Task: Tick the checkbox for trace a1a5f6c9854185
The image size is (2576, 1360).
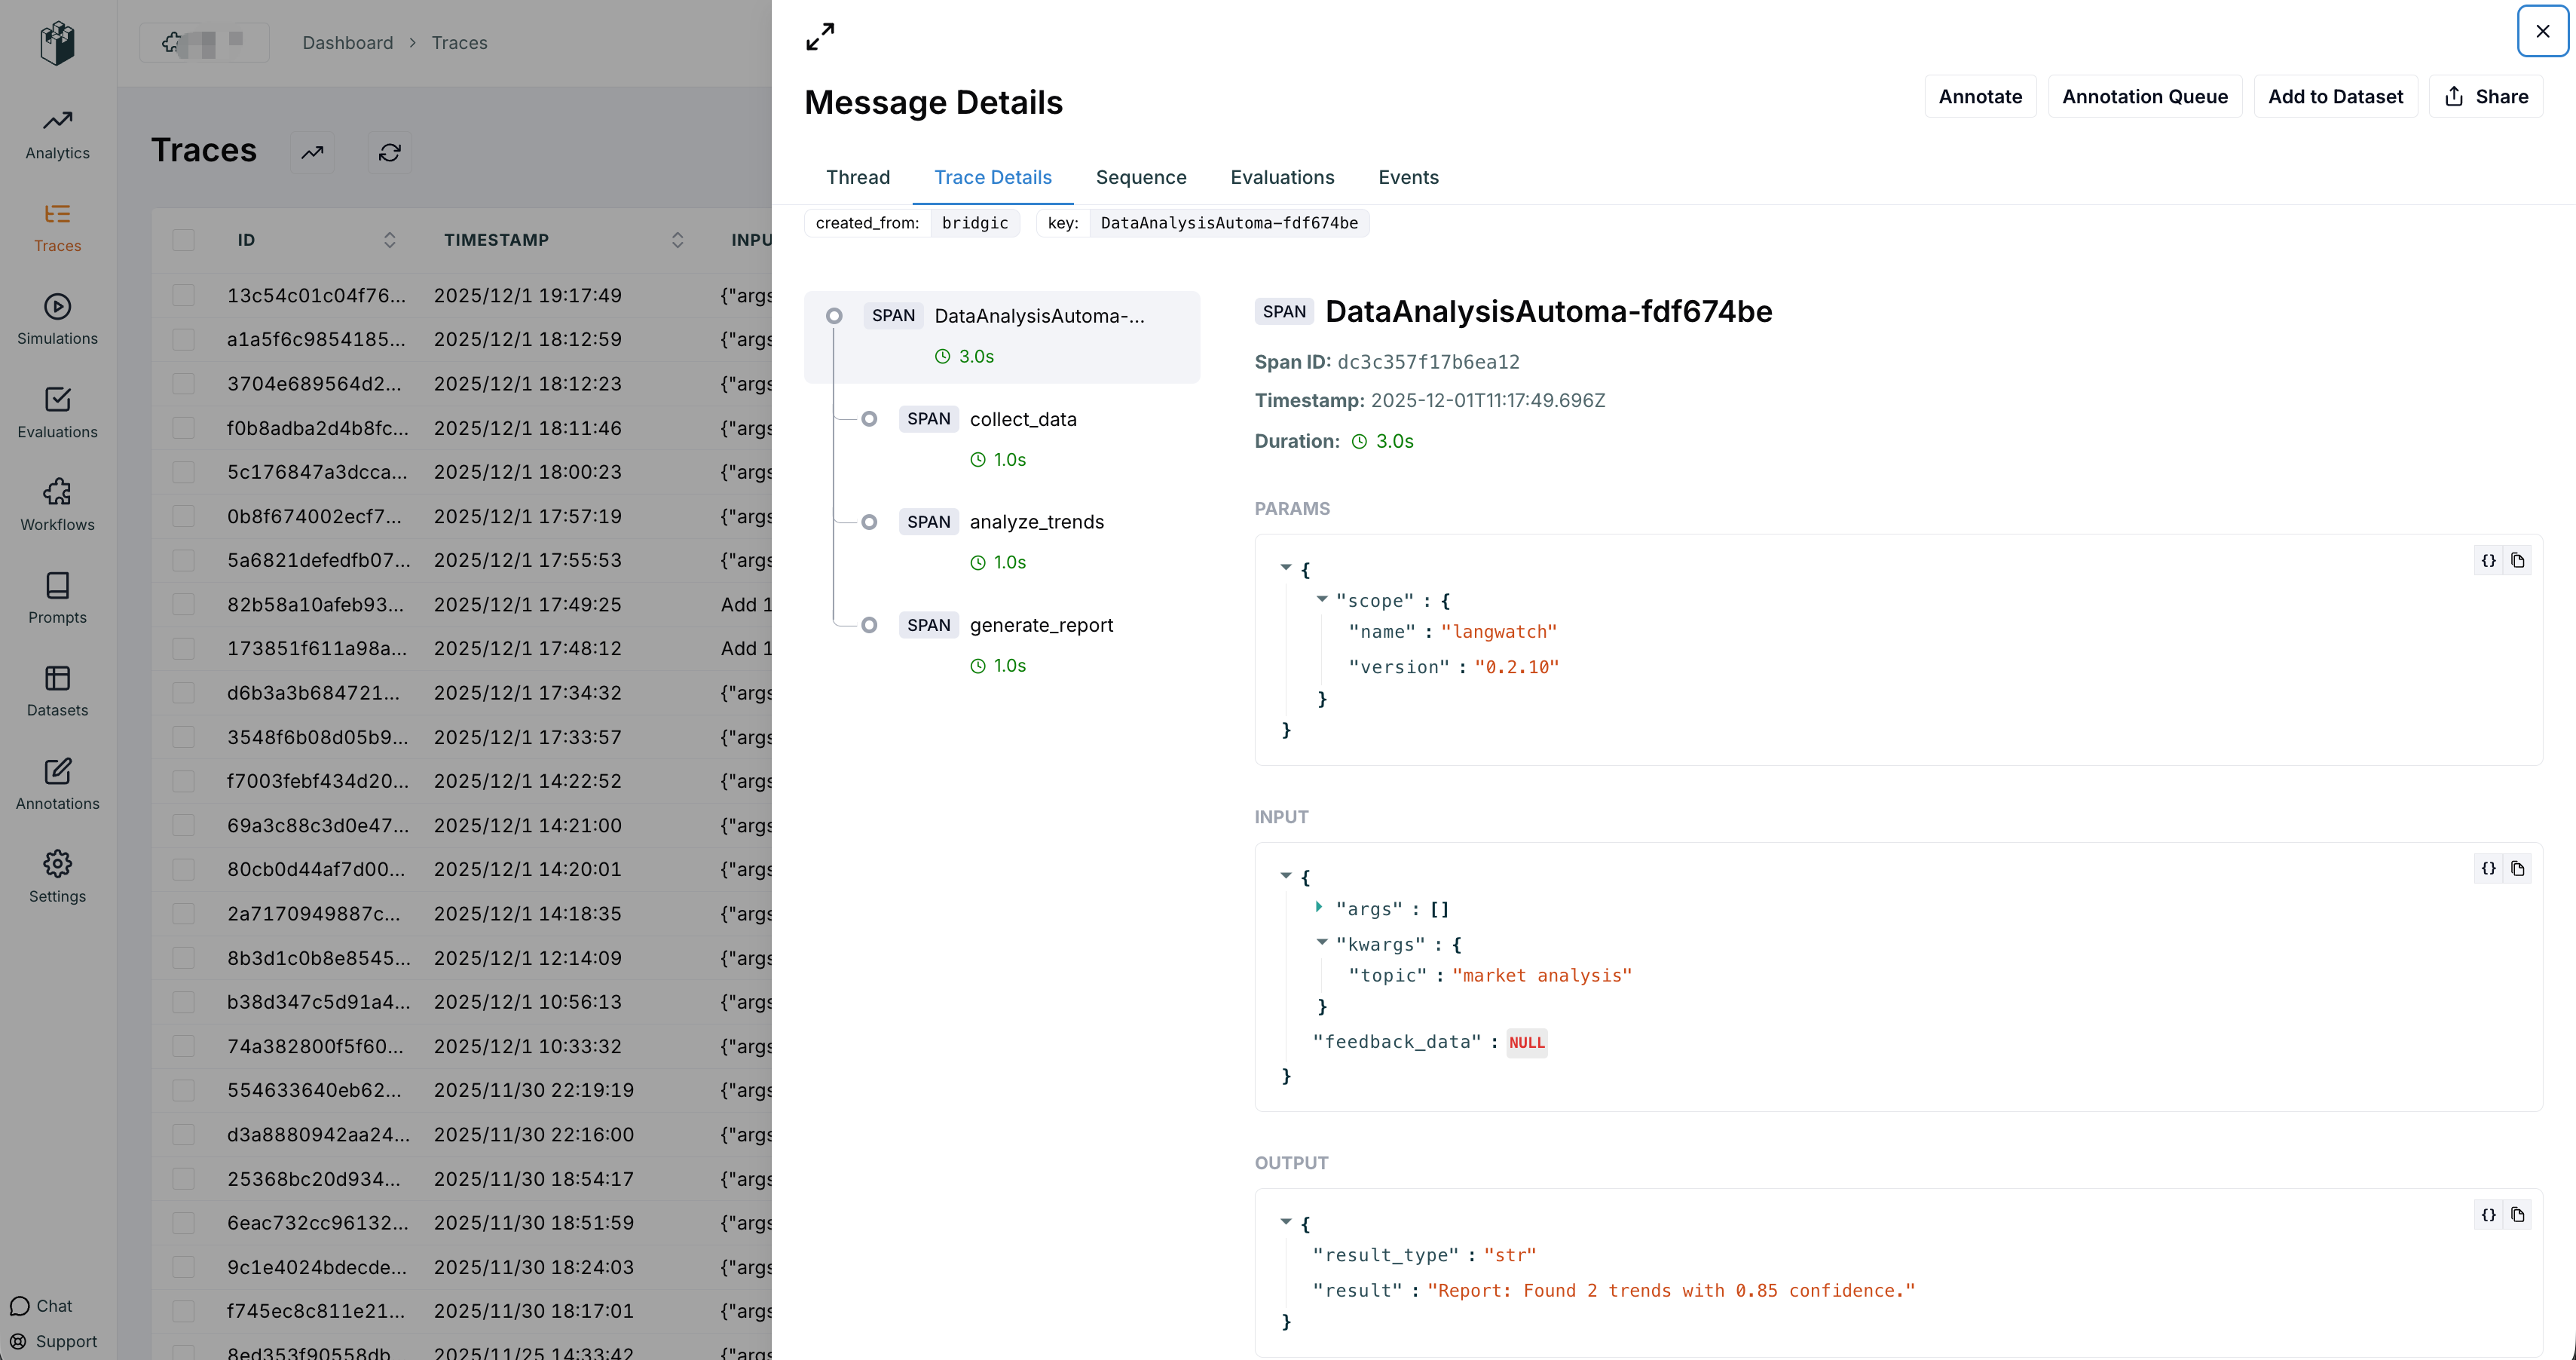Action: (183, 340)
